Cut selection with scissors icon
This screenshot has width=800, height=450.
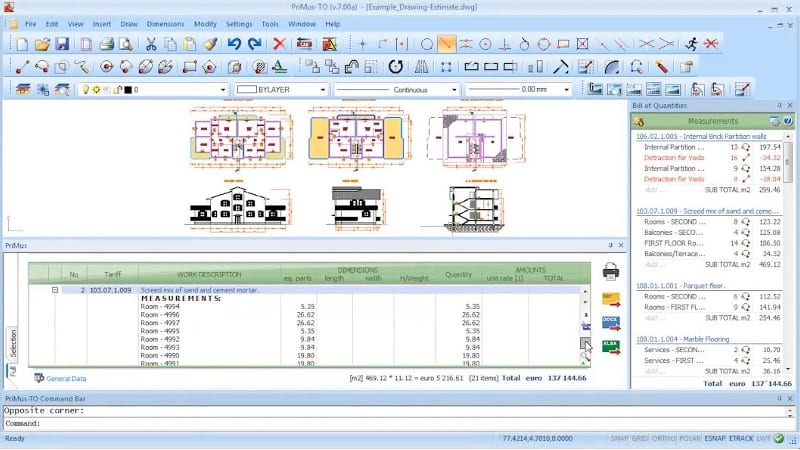(x=151, y=44)
